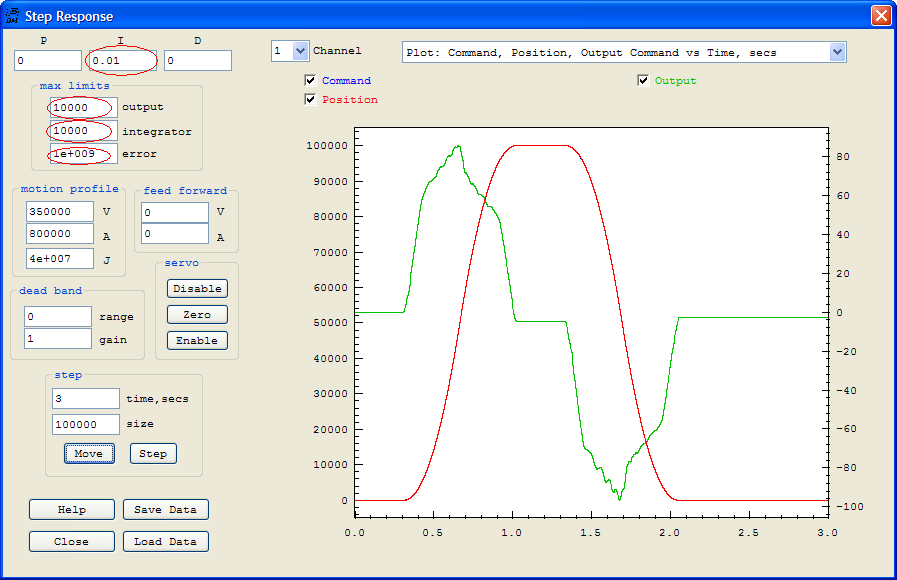The image size is (897, 580).
Task: Toggle the Position plot checkbox
Action: (310, 99)
